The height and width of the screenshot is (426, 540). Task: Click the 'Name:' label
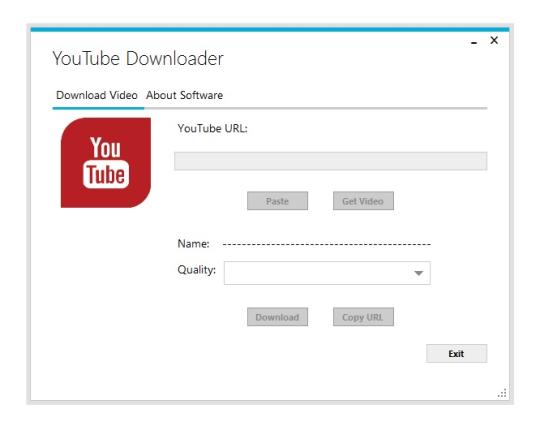tap(193, 244)
